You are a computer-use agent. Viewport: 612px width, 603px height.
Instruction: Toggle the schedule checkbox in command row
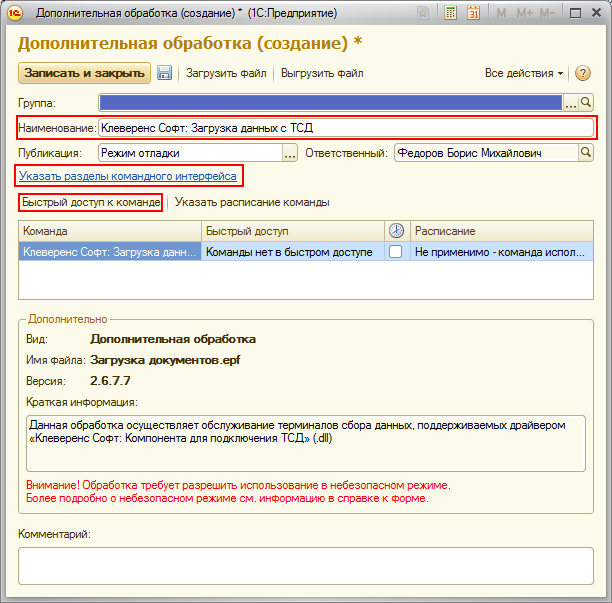[x=395, y=251]
